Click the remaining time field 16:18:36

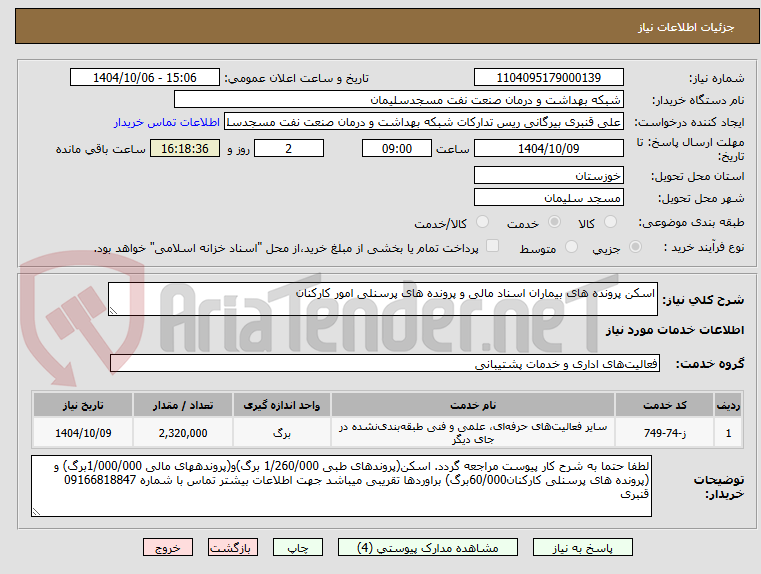click(184, 148)
